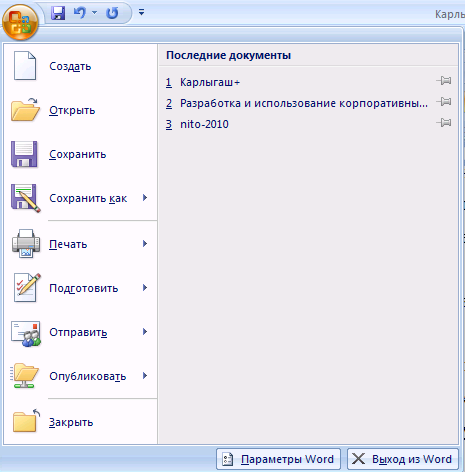This screenshot has width=465, height=472.
Task: Redo the last action
Action: pyautogui.click(x=112, y=13)
